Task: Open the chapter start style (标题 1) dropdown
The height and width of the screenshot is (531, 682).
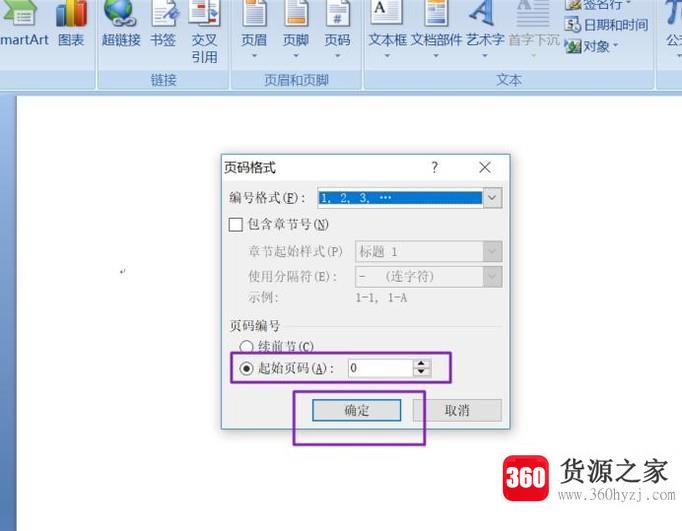Action: click(x=492, y=251)
